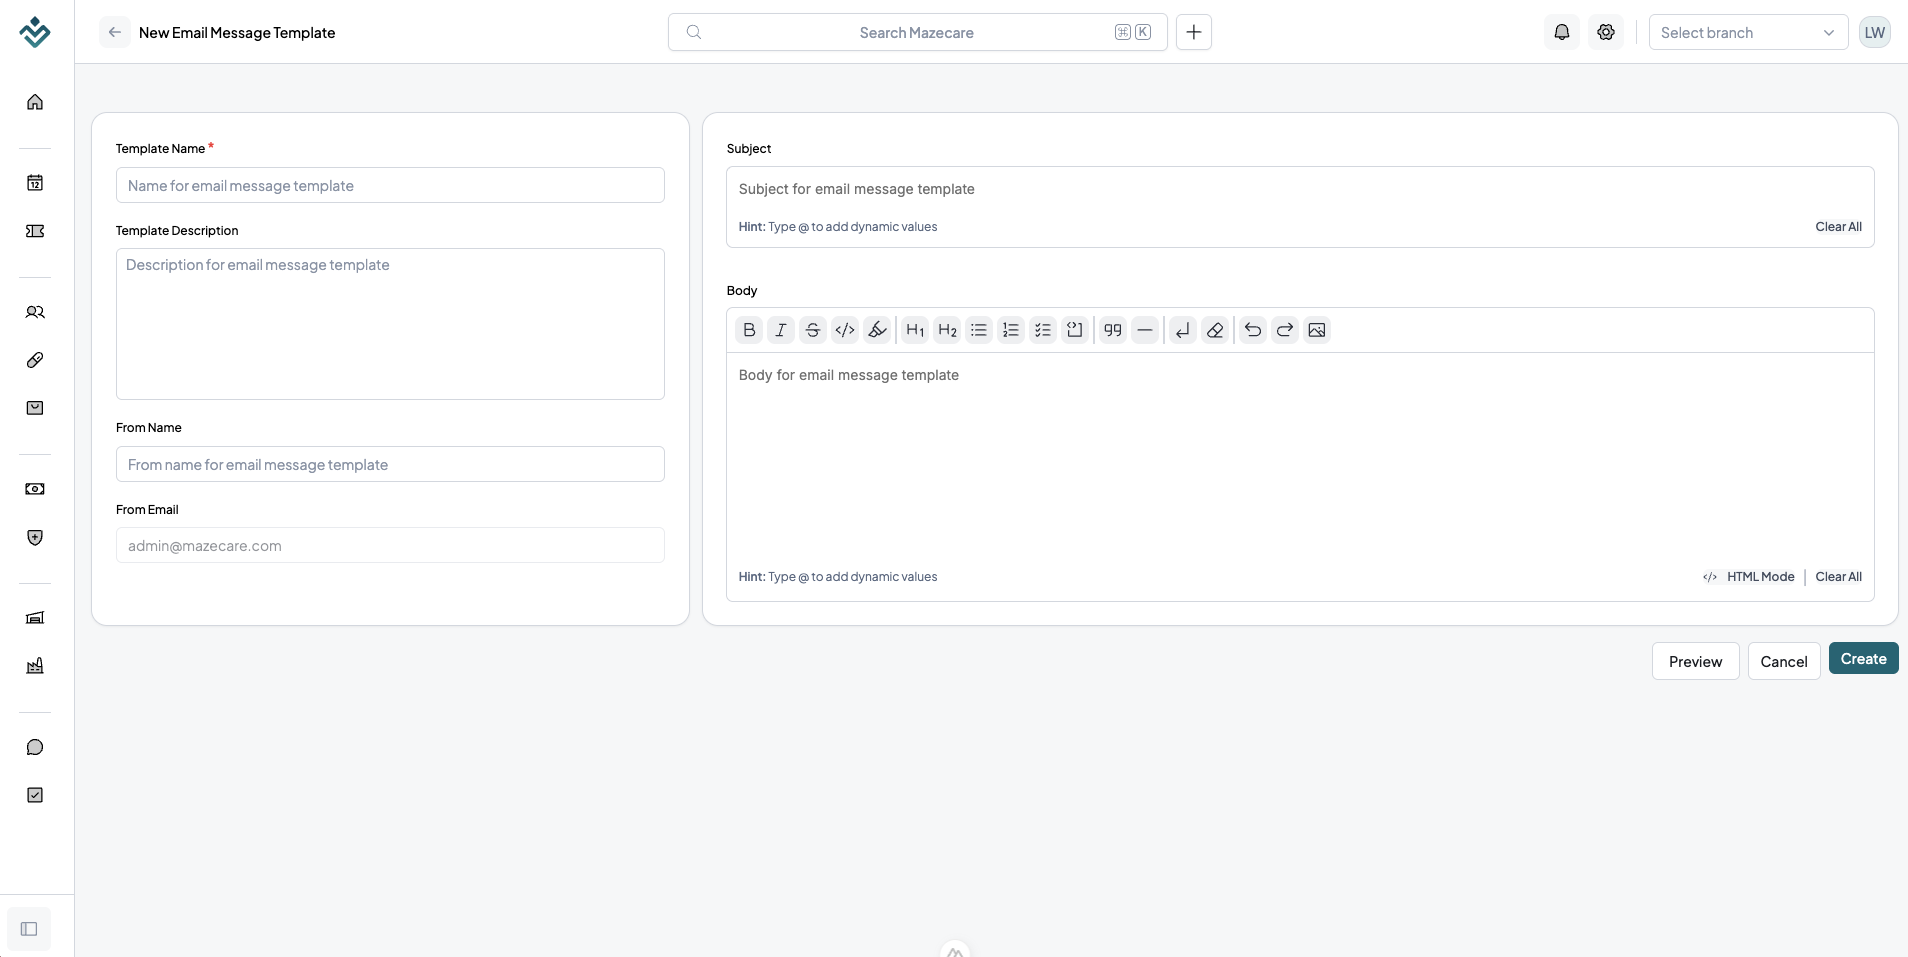This screenshot has height=957, width=1908.
Task: Open the shield insurance icon in the sidebar
Action: coord(35,537)
